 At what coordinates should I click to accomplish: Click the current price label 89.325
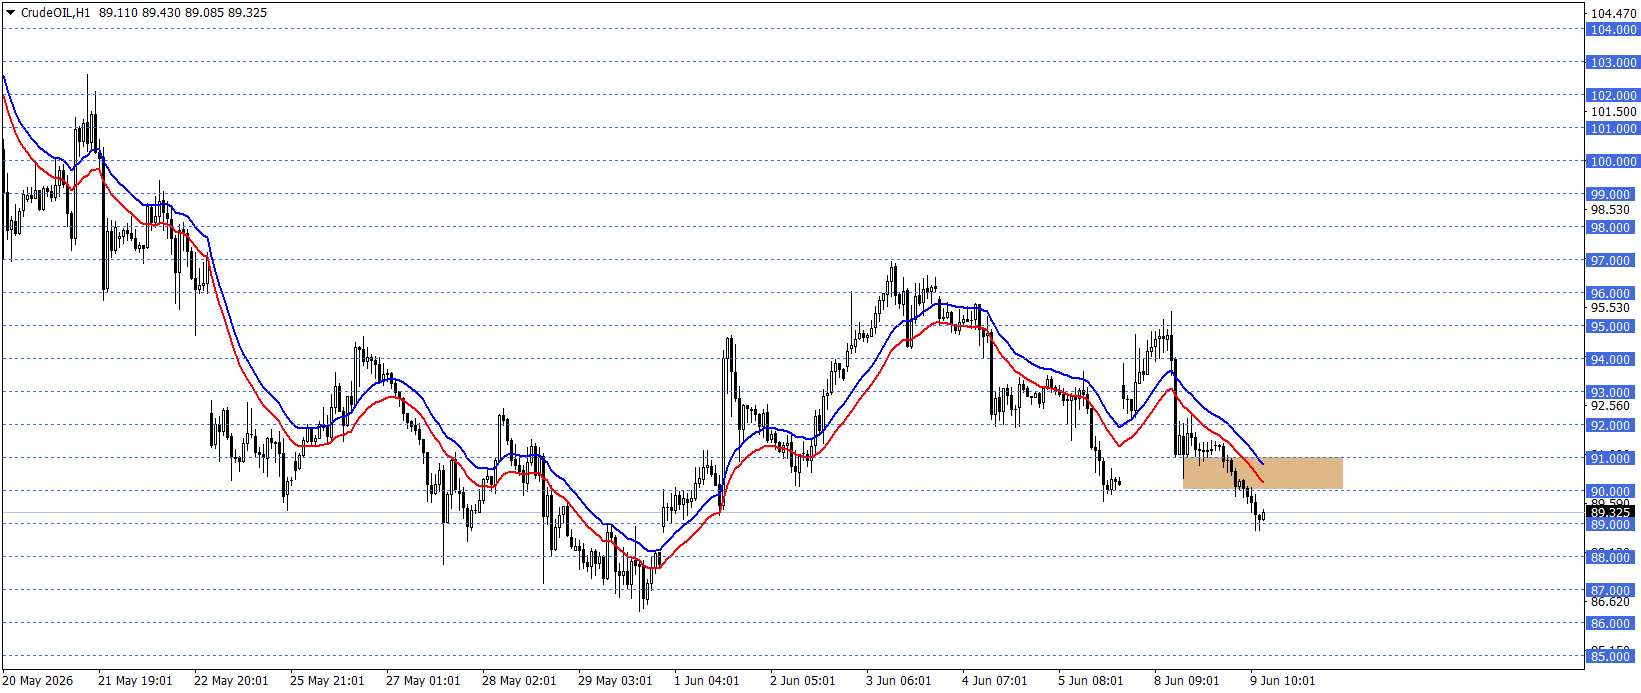[1611, 512]
